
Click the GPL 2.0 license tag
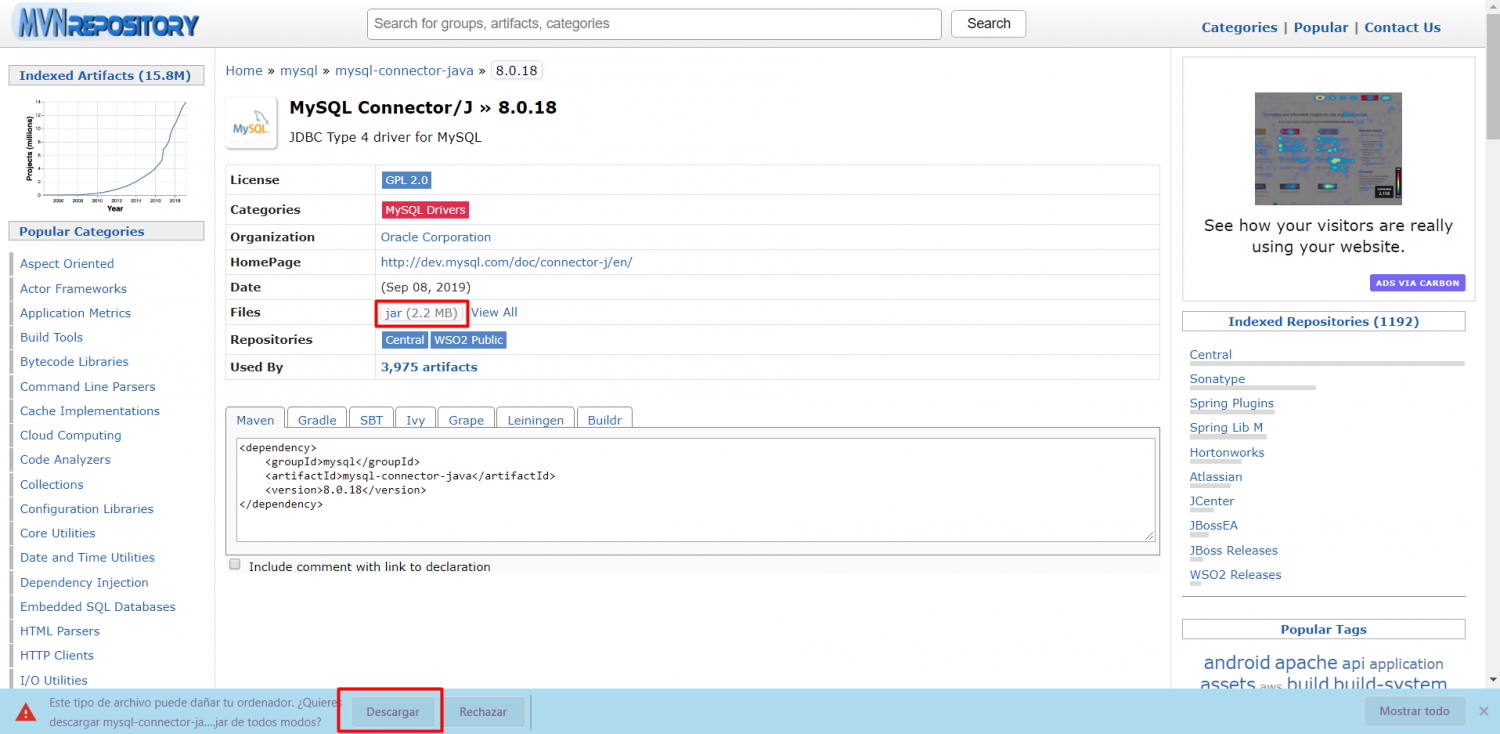point(406,180)
